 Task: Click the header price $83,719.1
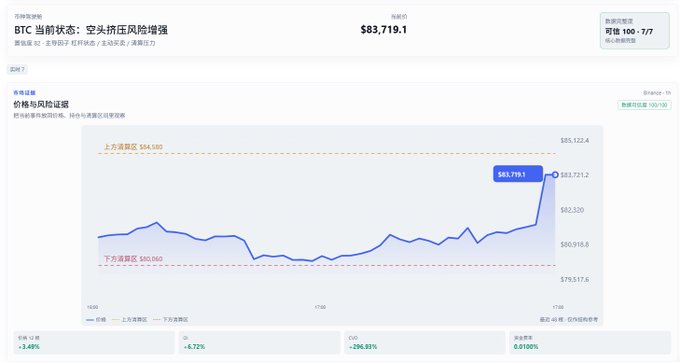point(384,29)
